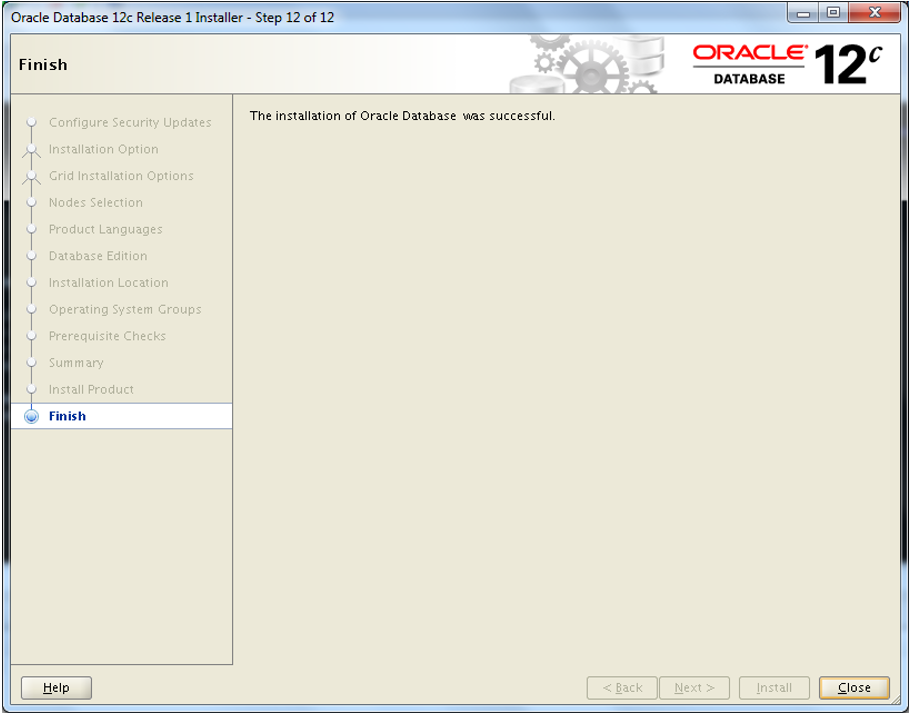Click the Summary step node icon
The height and width of the screenshot is (713, 910).
point(31,363)
